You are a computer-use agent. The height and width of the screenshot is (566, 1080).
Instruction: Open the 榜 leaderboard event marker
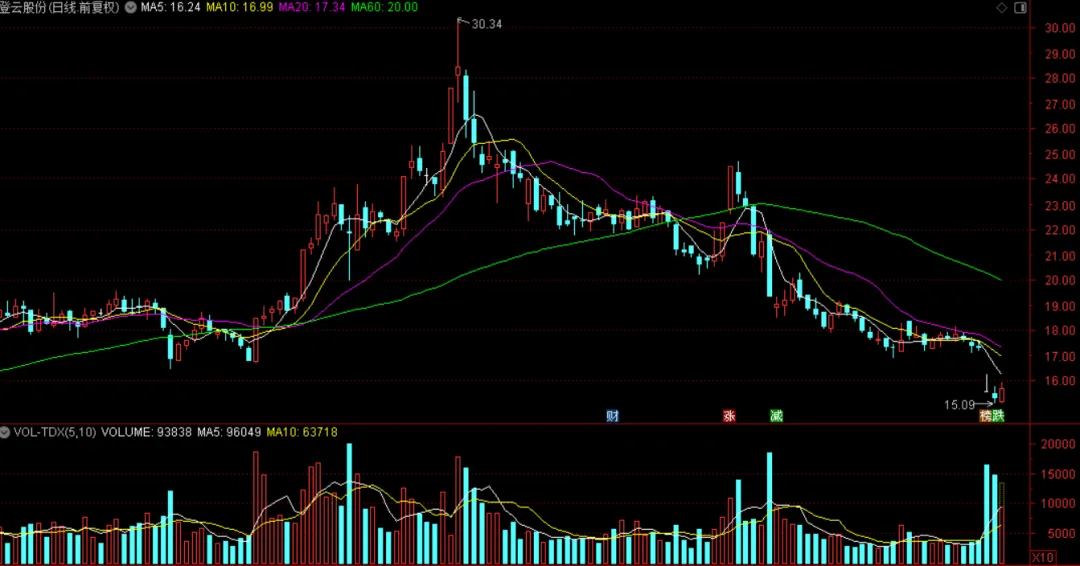[986, 416]
